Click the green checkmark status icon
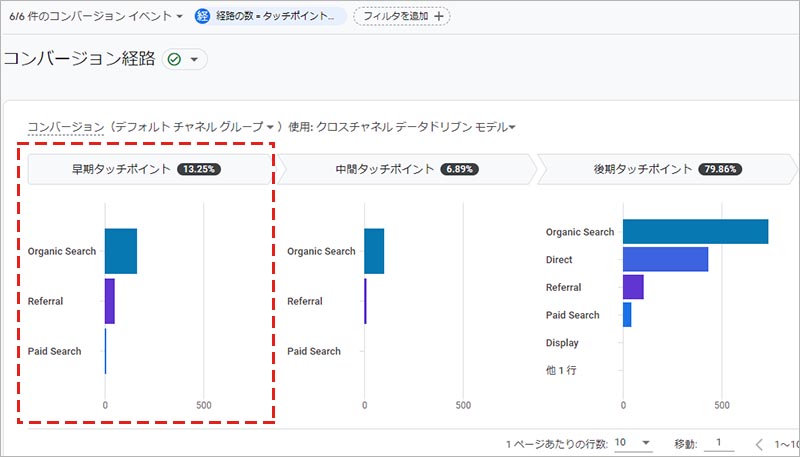The image size is (800, 457). click(x=176, y=60)
